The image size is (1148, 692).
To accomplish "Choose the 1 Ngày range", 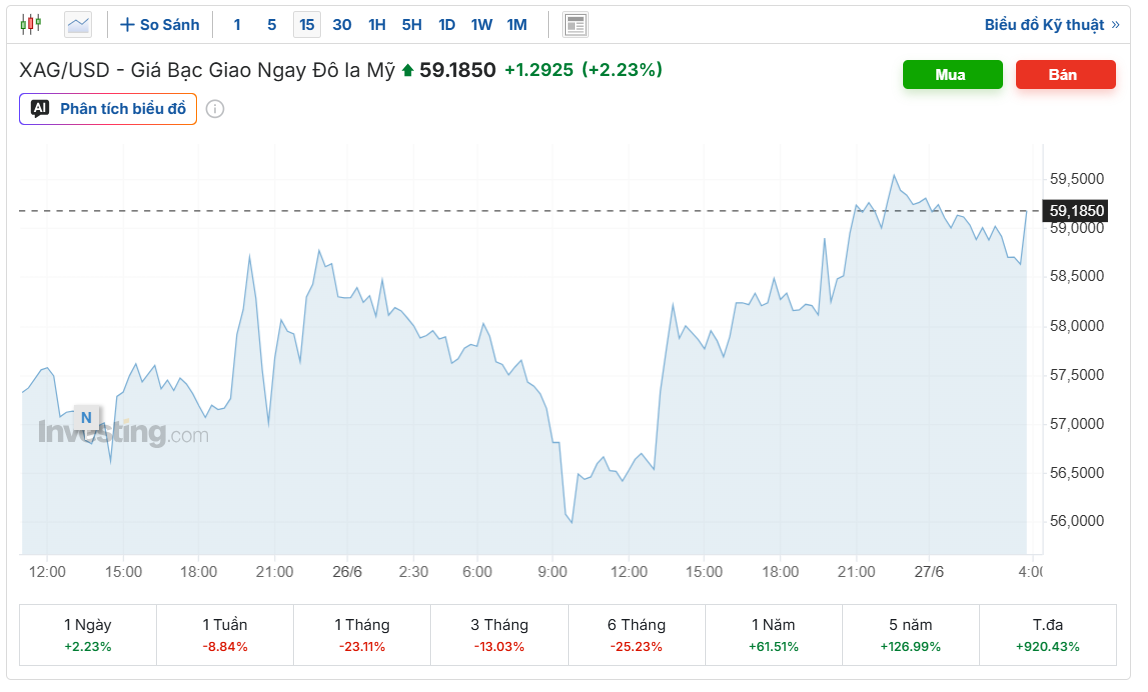I will [x=88, y=635].
